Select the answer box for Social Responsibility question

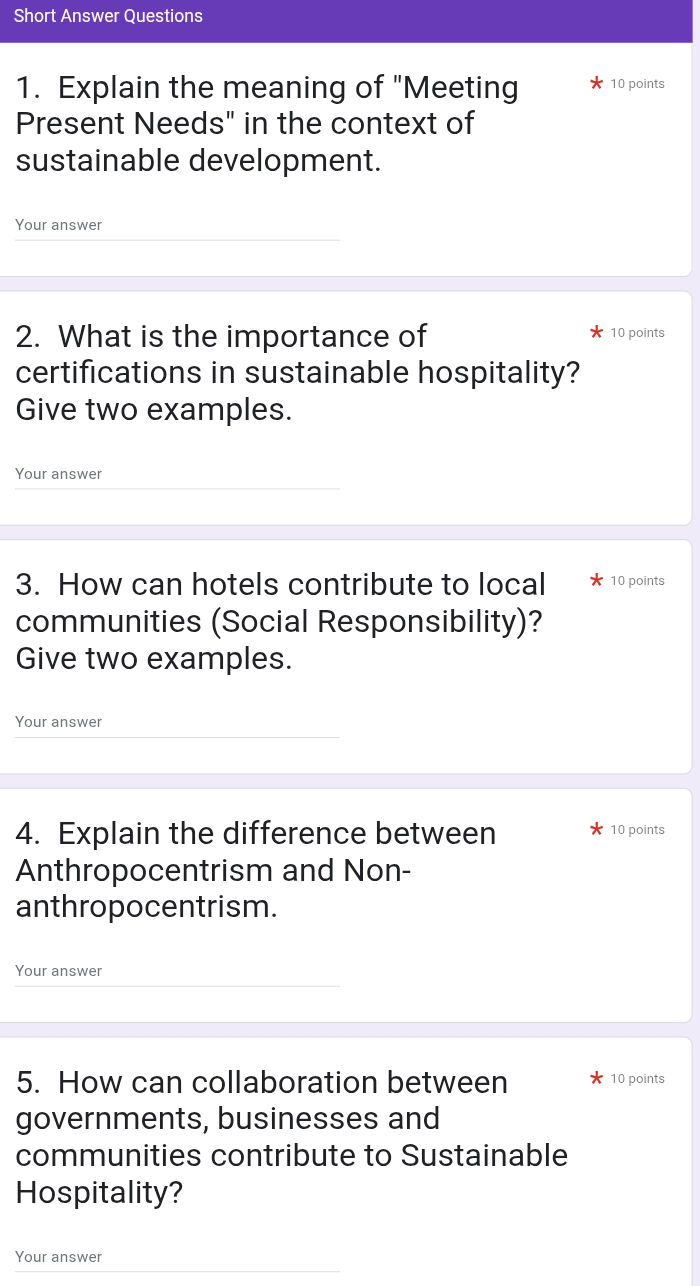coord(176,722)
